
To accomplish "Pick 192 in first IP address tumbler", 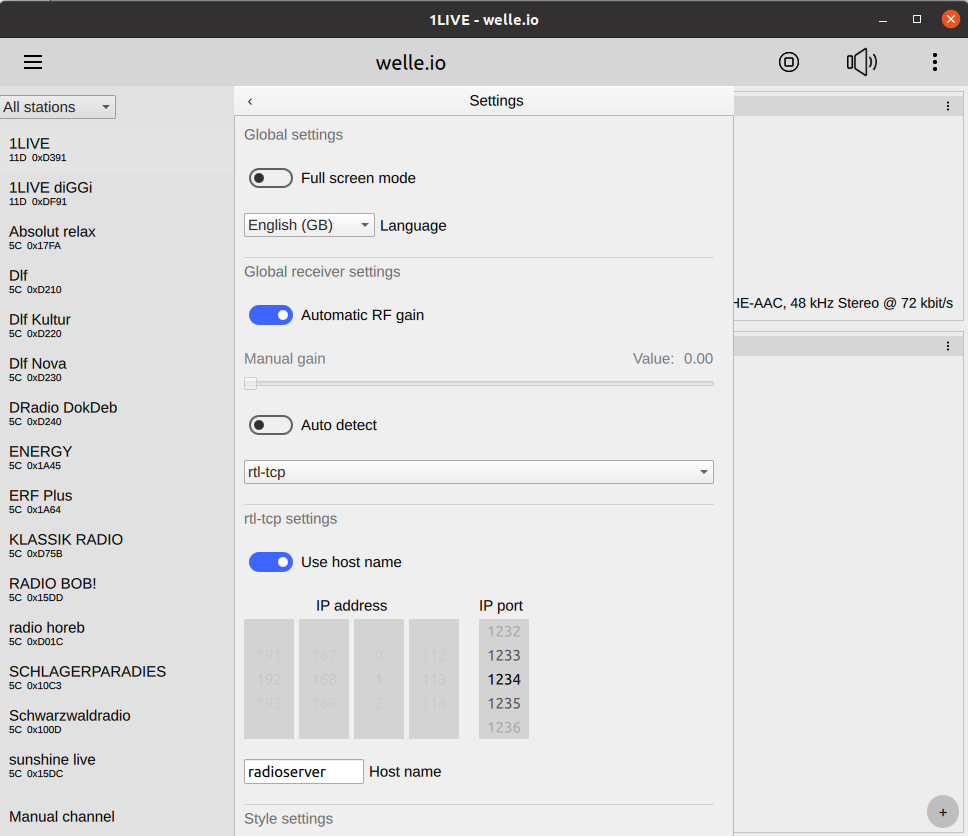I will (x=269, y=679).
